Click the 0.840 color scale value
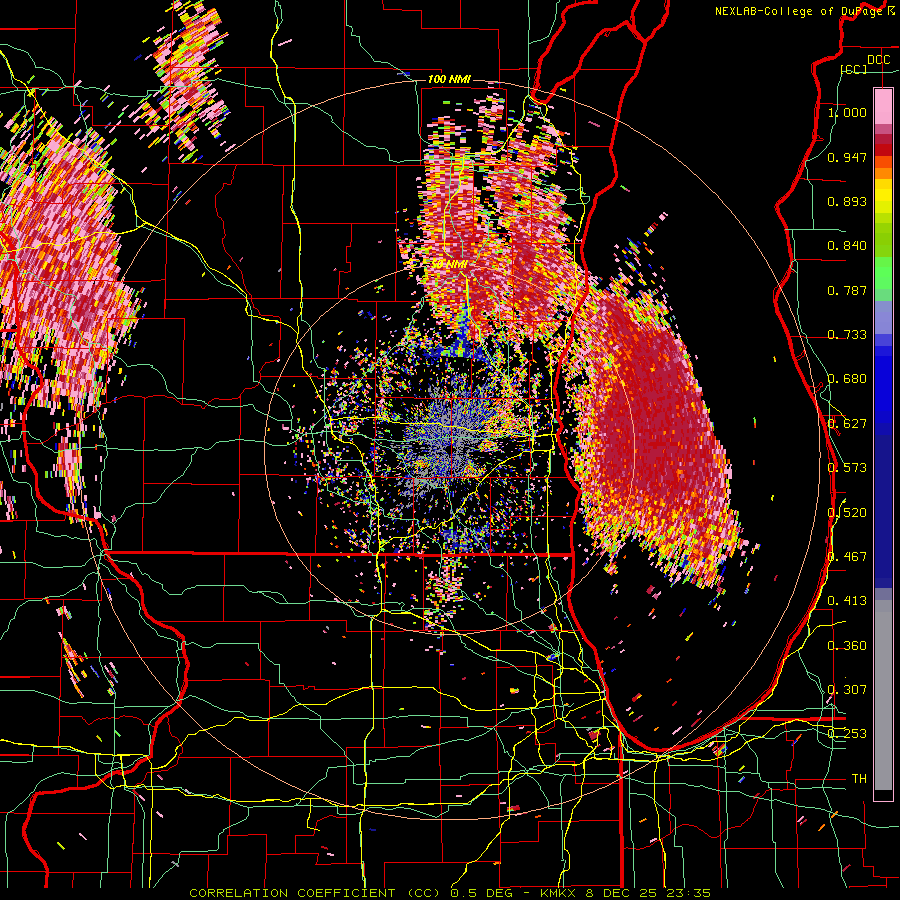Viewport: 900px width, 900px height. coord(847,246)
